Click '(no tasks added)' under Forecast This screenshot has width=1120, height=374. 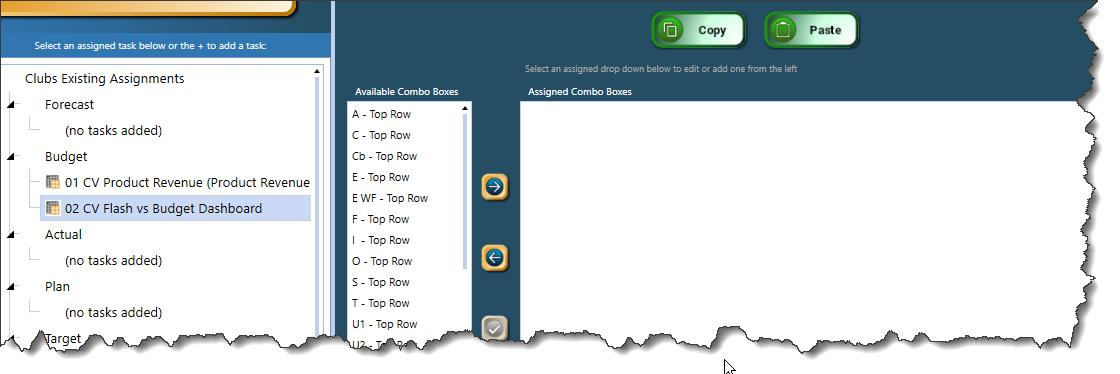pos(113,131)
